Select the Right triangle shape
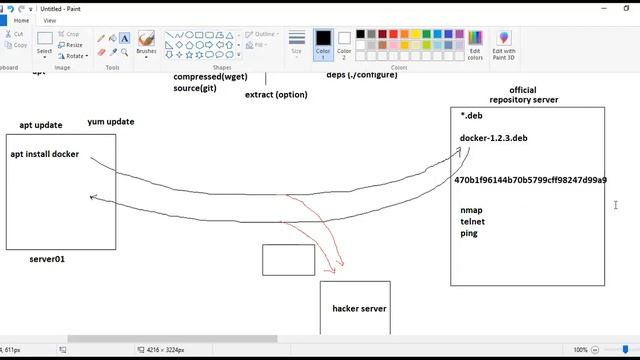 click(x=169, y=45)
